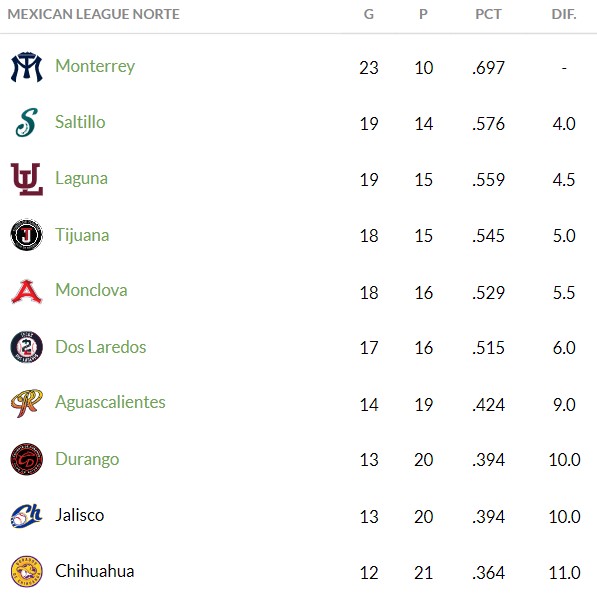This screenshot has height=596, width=597.
Task: Click the Durango team name link
Action: tap(87, 460)
